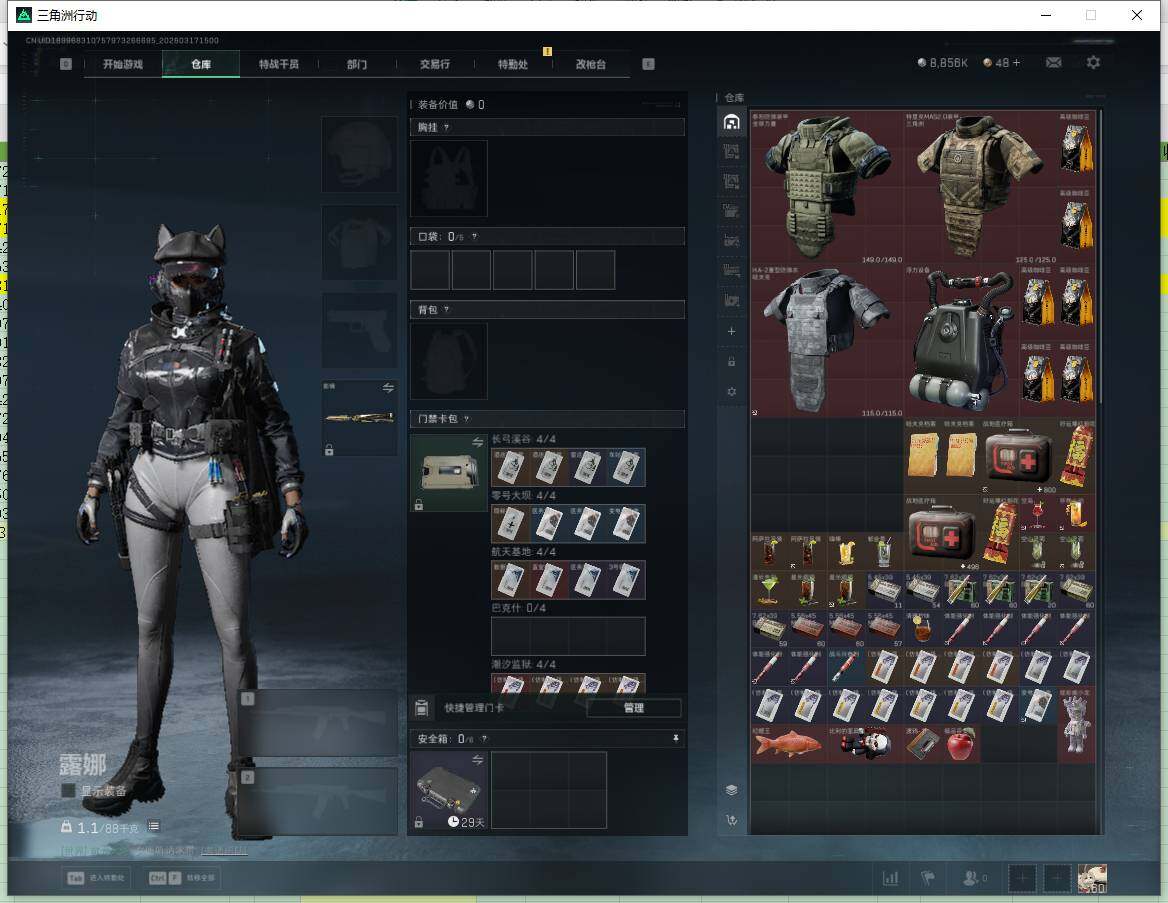Image resolution: width=1168 pixels, height=903 pixels.
Task: Select the HA-2 armor 115.0/115.0
Action: click(x=828, y=341)
